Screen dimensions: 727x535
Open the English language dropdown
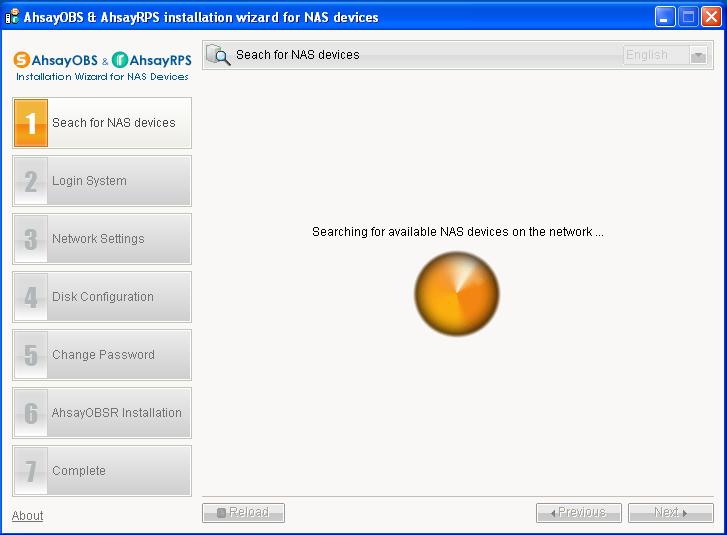[665, 55]
